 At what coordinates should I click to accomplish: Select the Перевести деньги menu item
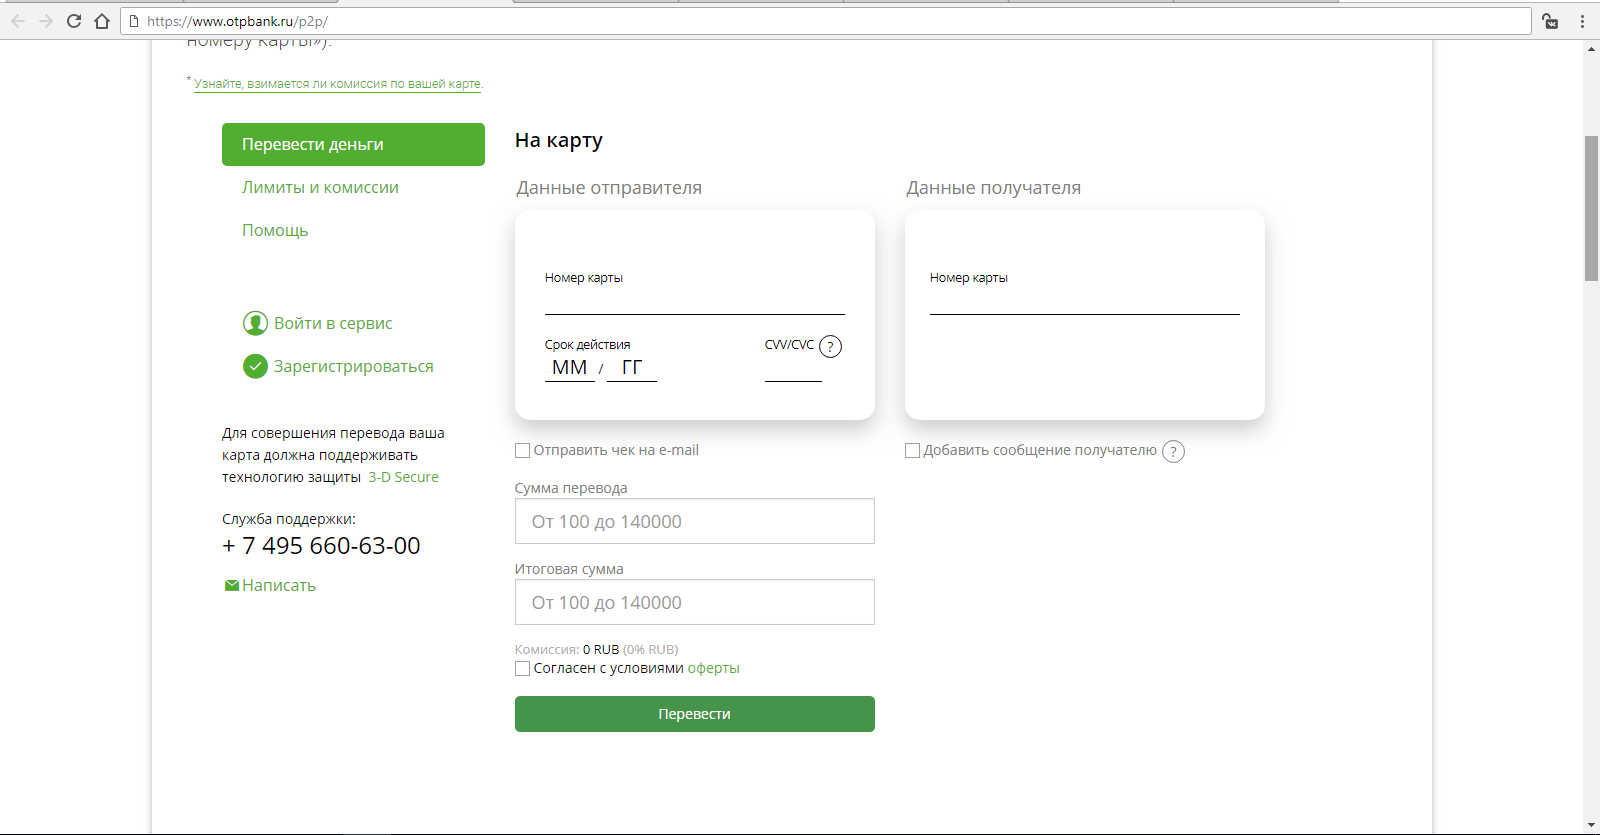(353, 145)
